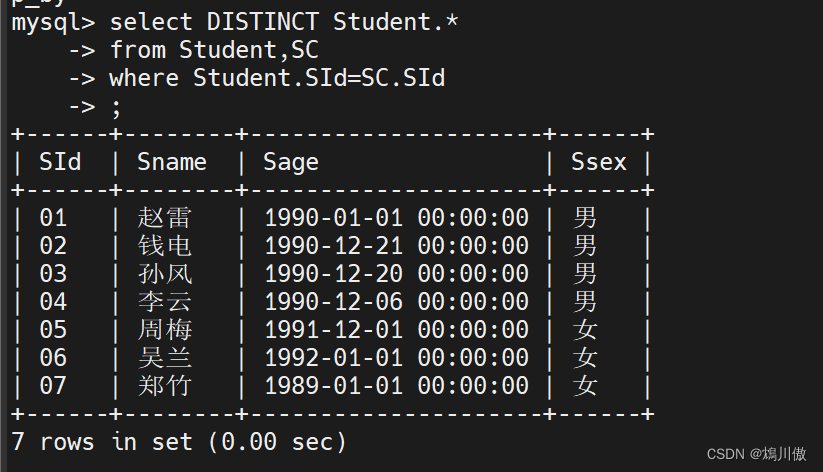823x472 pixels.
Task: Click the Ssex column header
Action: click(x=599, y=162)
